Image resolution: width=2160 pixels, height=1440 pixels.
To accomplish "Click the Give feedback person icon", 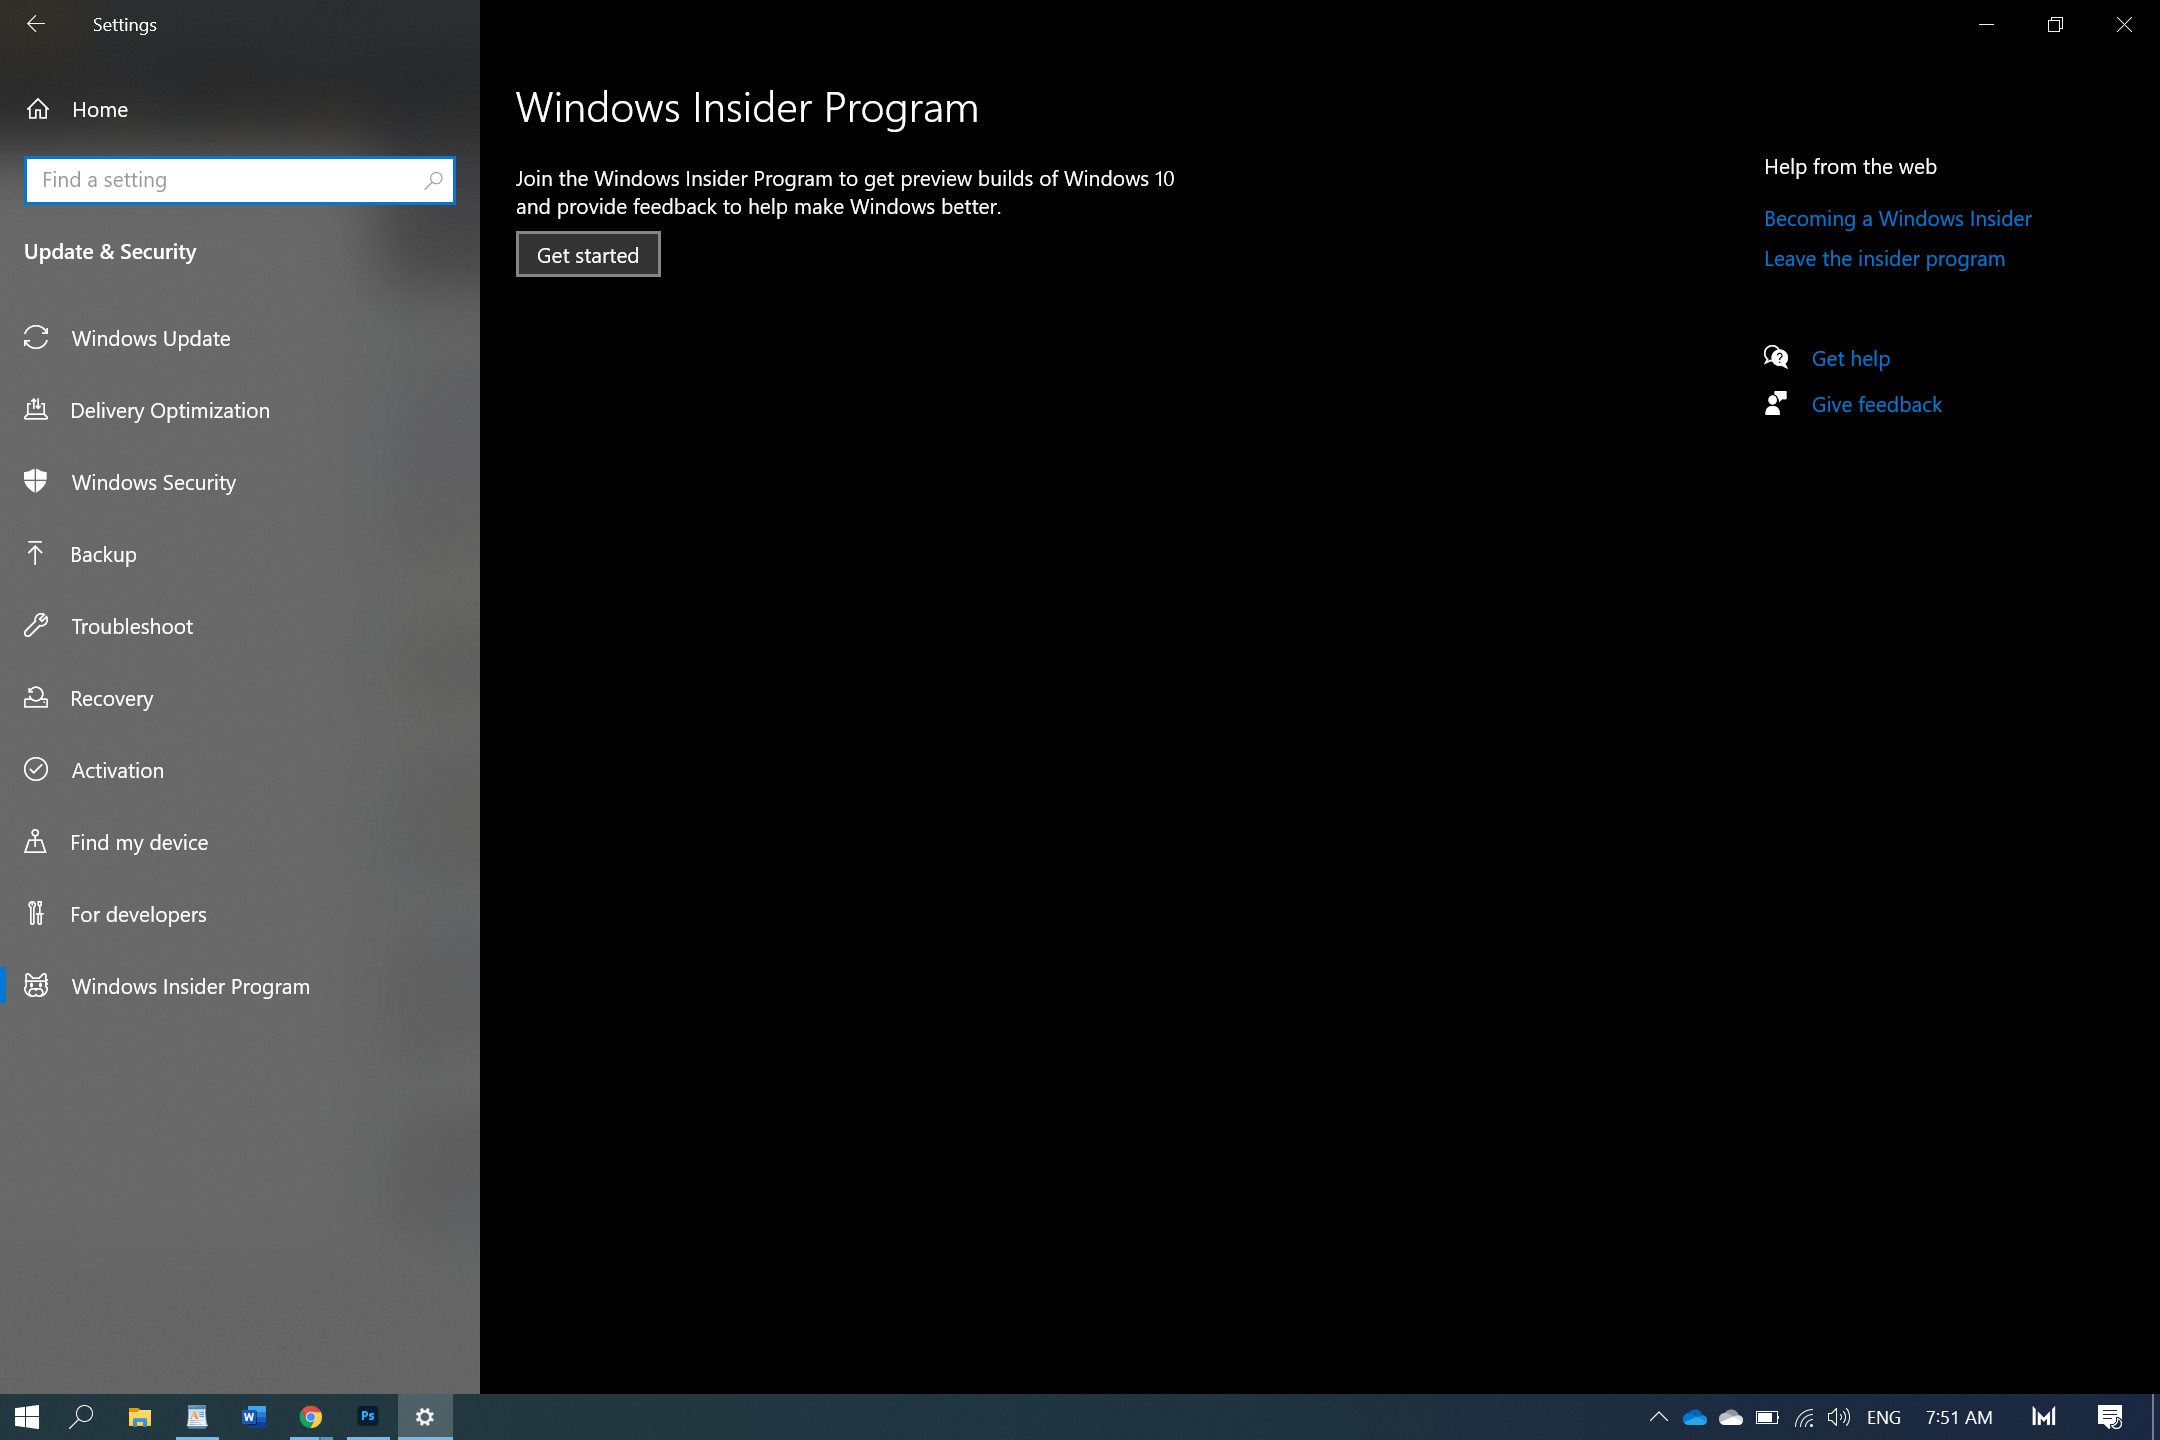I will 1776,403.
